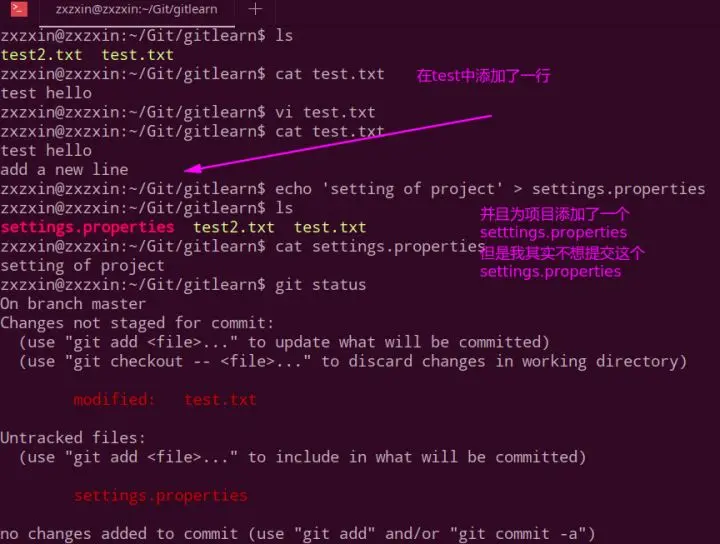Click 'Changes not staged for commit:' line
This screenshot has width=720, height=544.
point(137,323)
